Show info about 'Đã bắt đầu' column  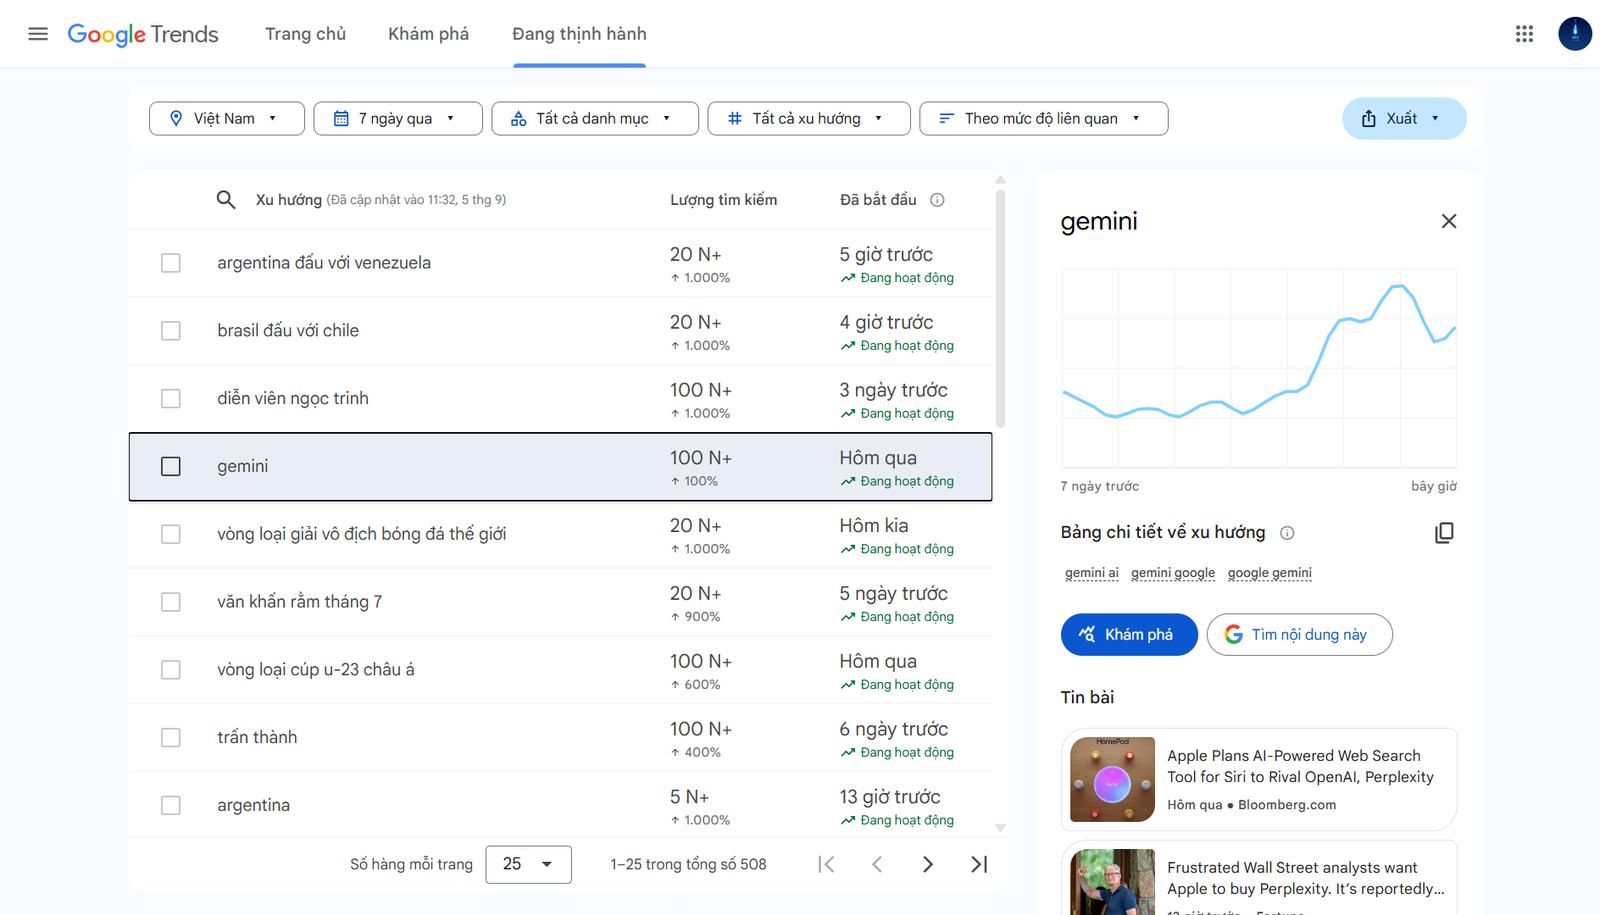point(937,200)
